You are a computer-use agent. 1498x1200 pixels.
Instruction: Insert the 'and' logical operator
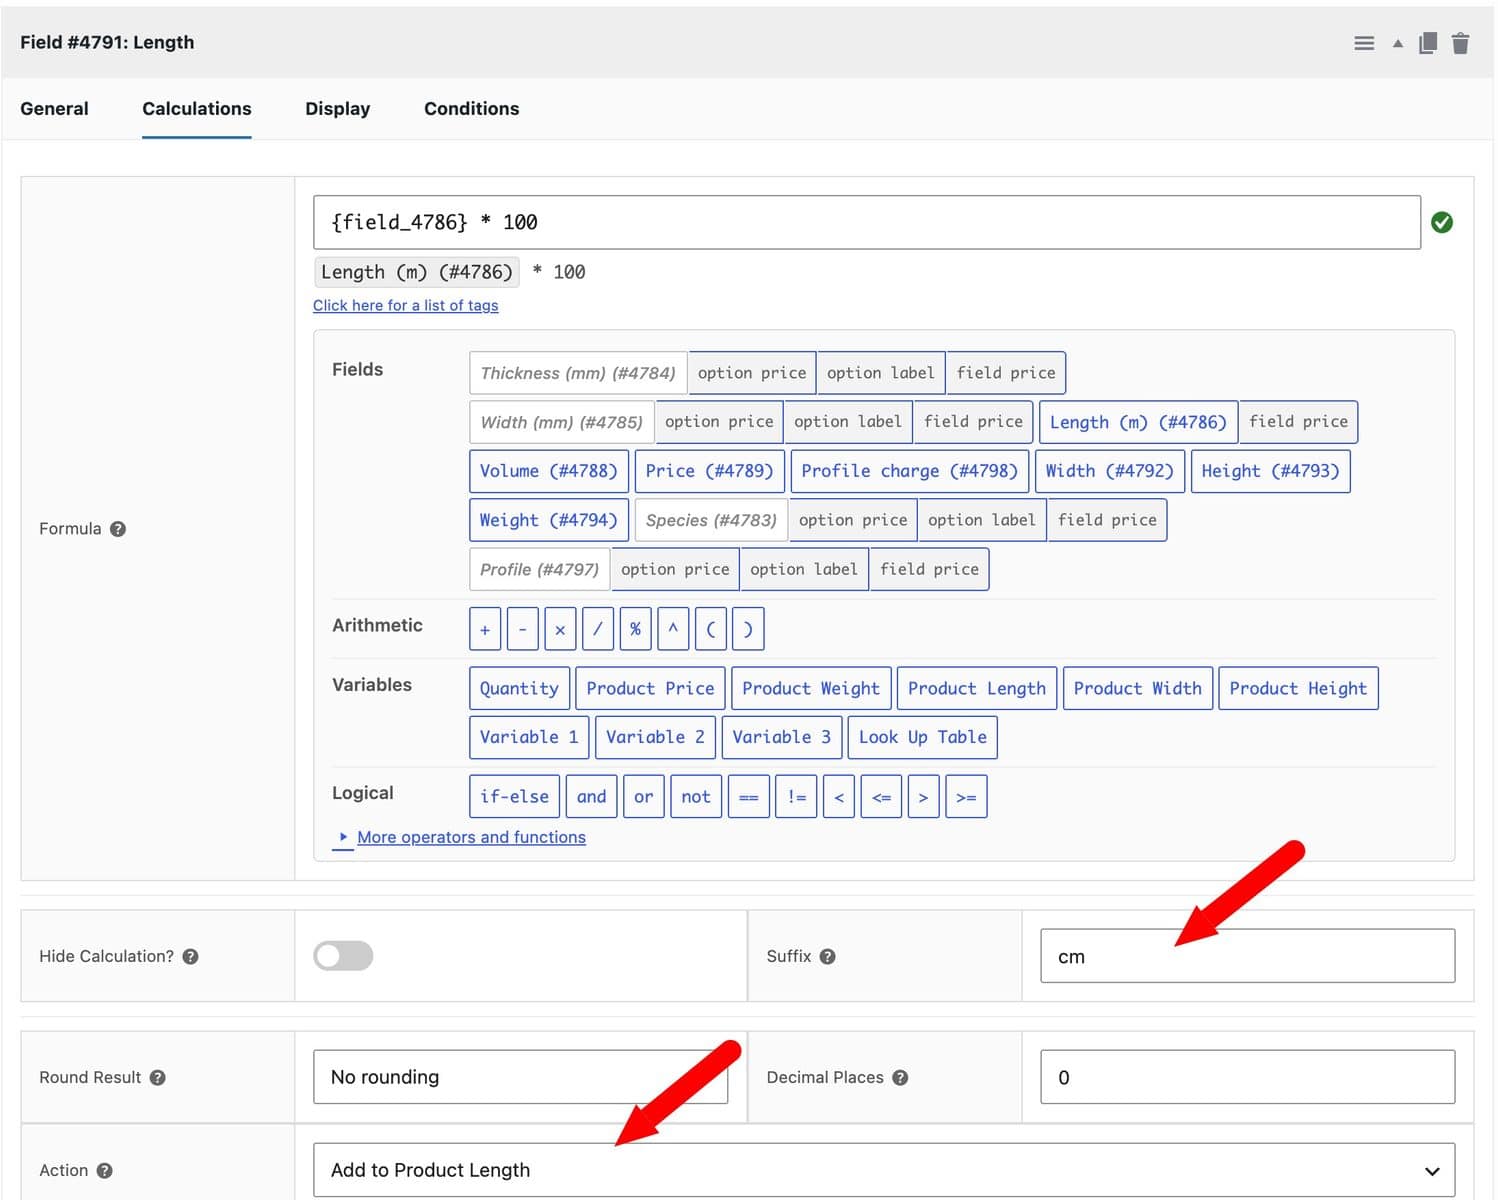point(591,797)
